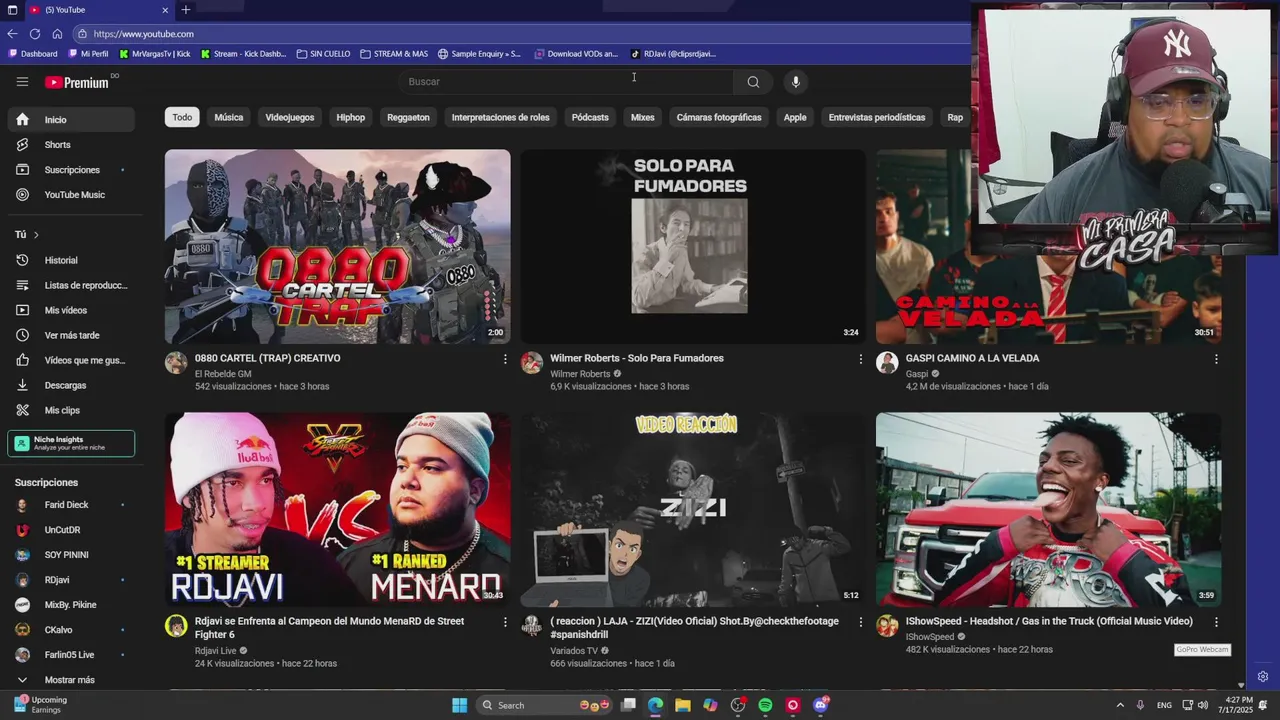The image size is (1280, 720).
Task: Open MixBy. Pikine subscription channel
Action: click(71, 605)
